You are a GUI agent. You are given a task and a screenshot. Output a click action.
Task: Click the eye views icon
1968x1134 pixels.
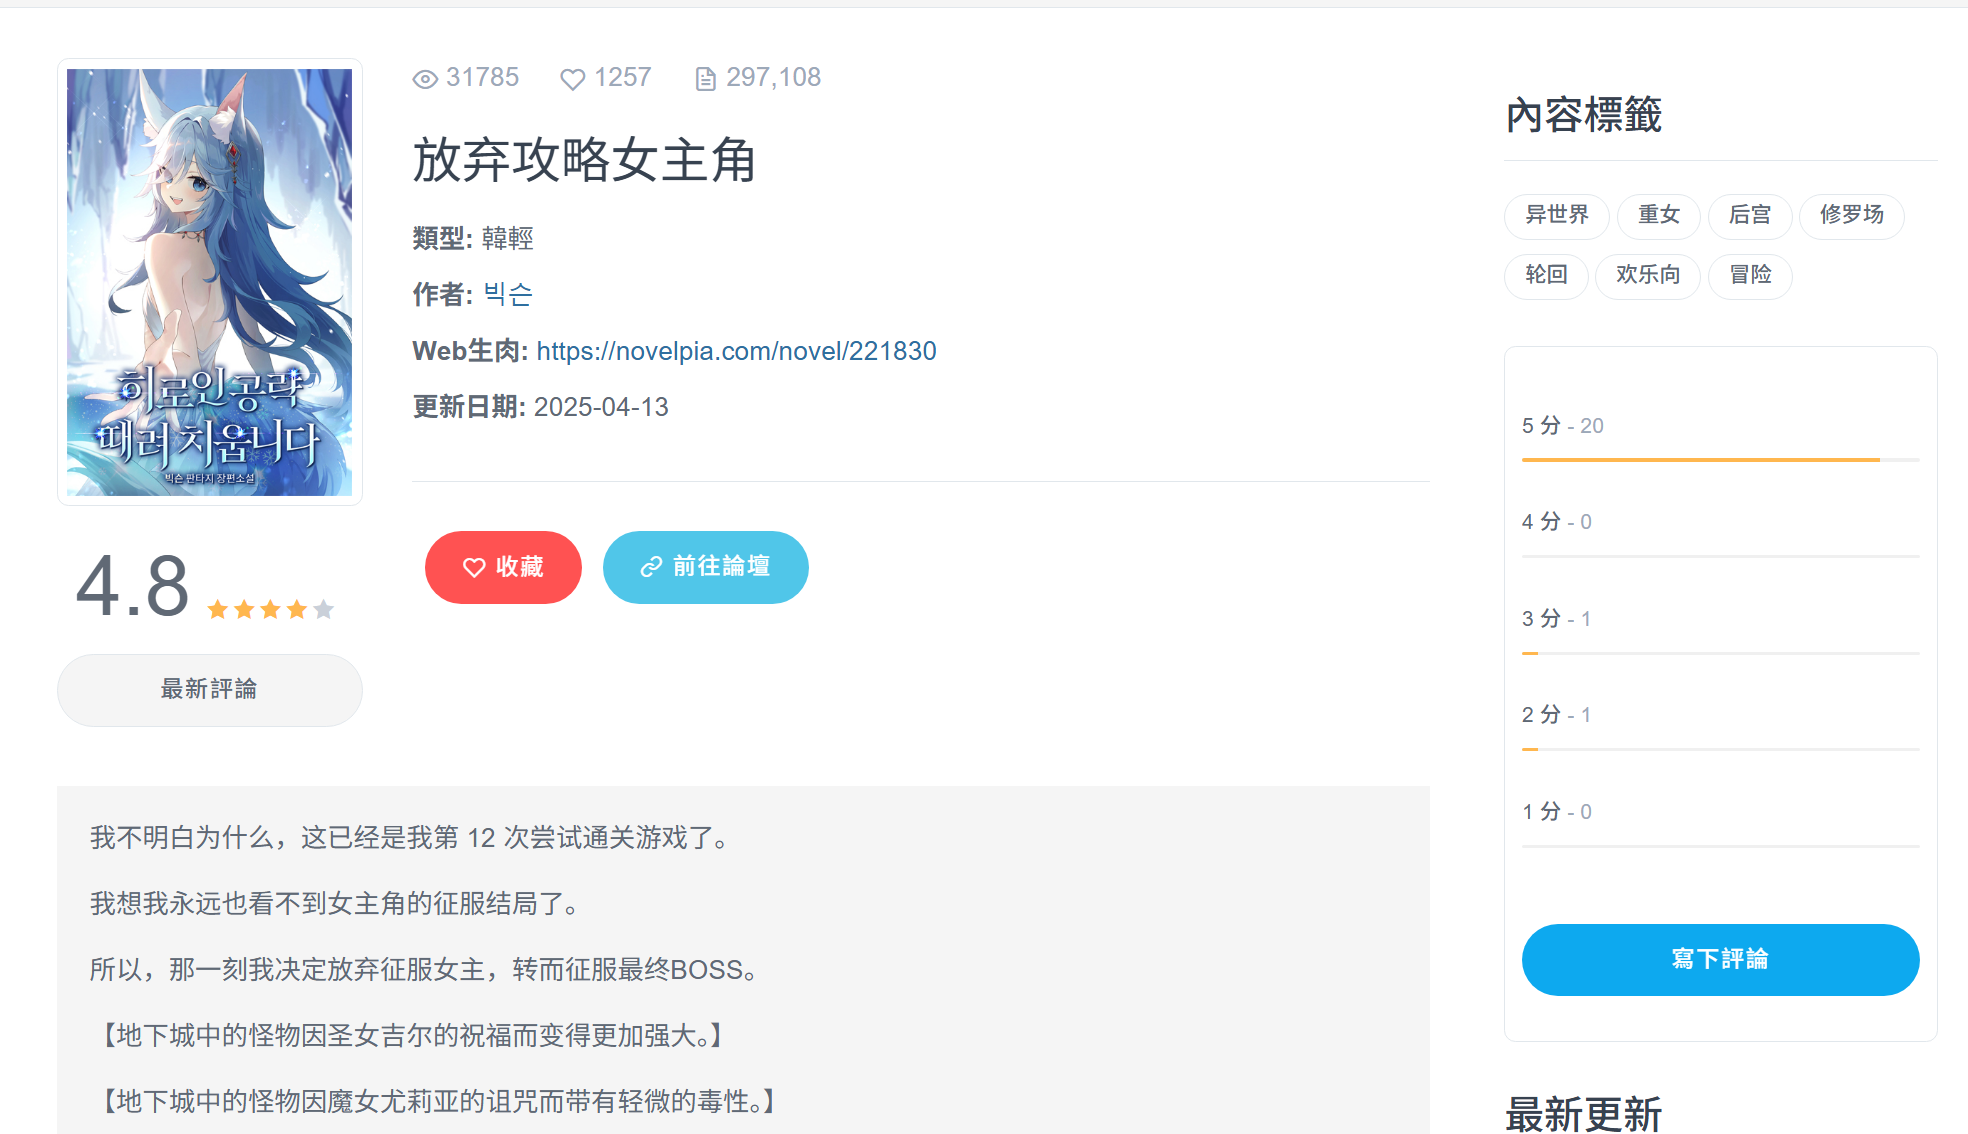point(425,79)
